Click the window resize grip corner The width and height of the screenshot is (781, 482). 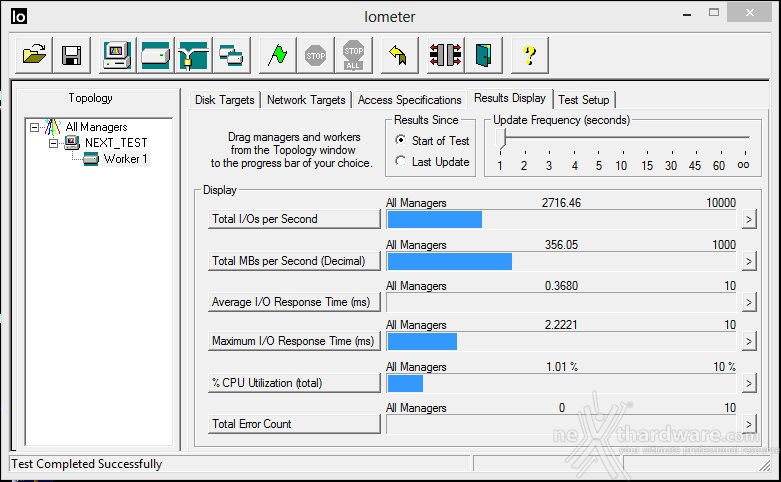[x=765, y=465]
